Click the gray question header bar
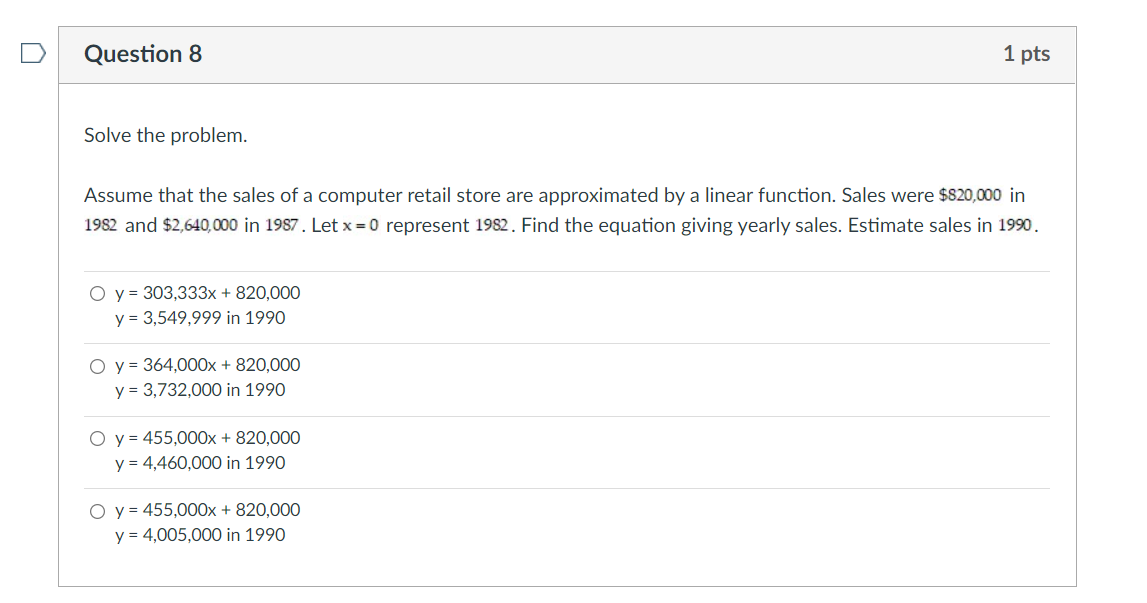 click(x=570, y=54)
